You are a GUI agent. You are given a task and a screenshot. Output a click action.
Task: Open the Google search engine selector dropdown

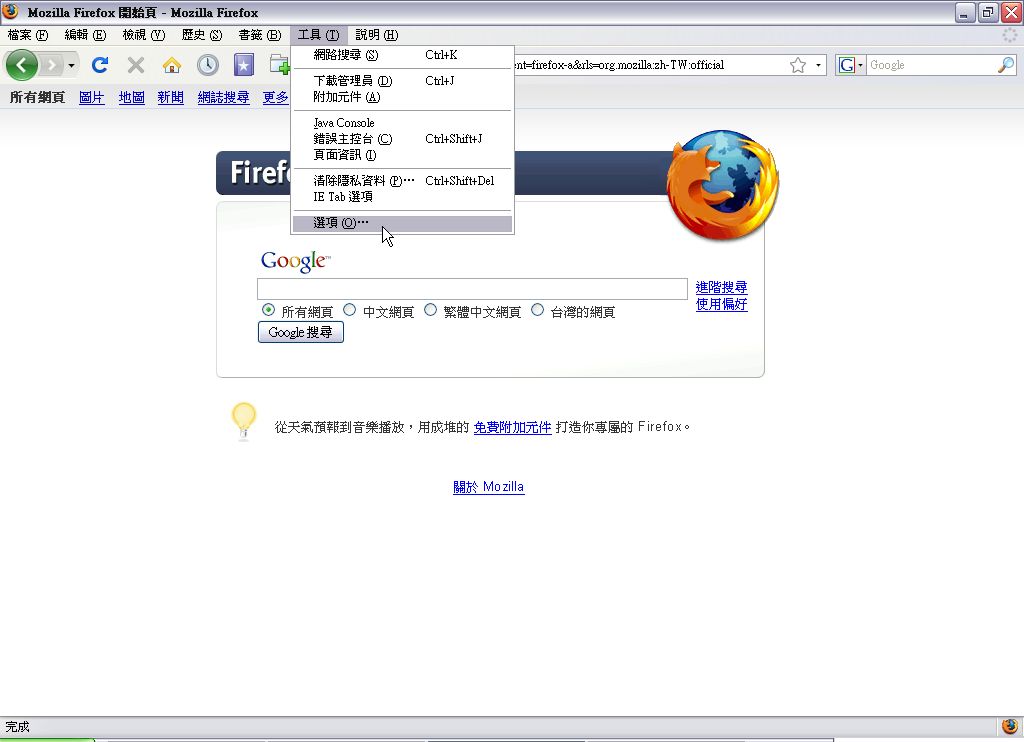(851, 65)
